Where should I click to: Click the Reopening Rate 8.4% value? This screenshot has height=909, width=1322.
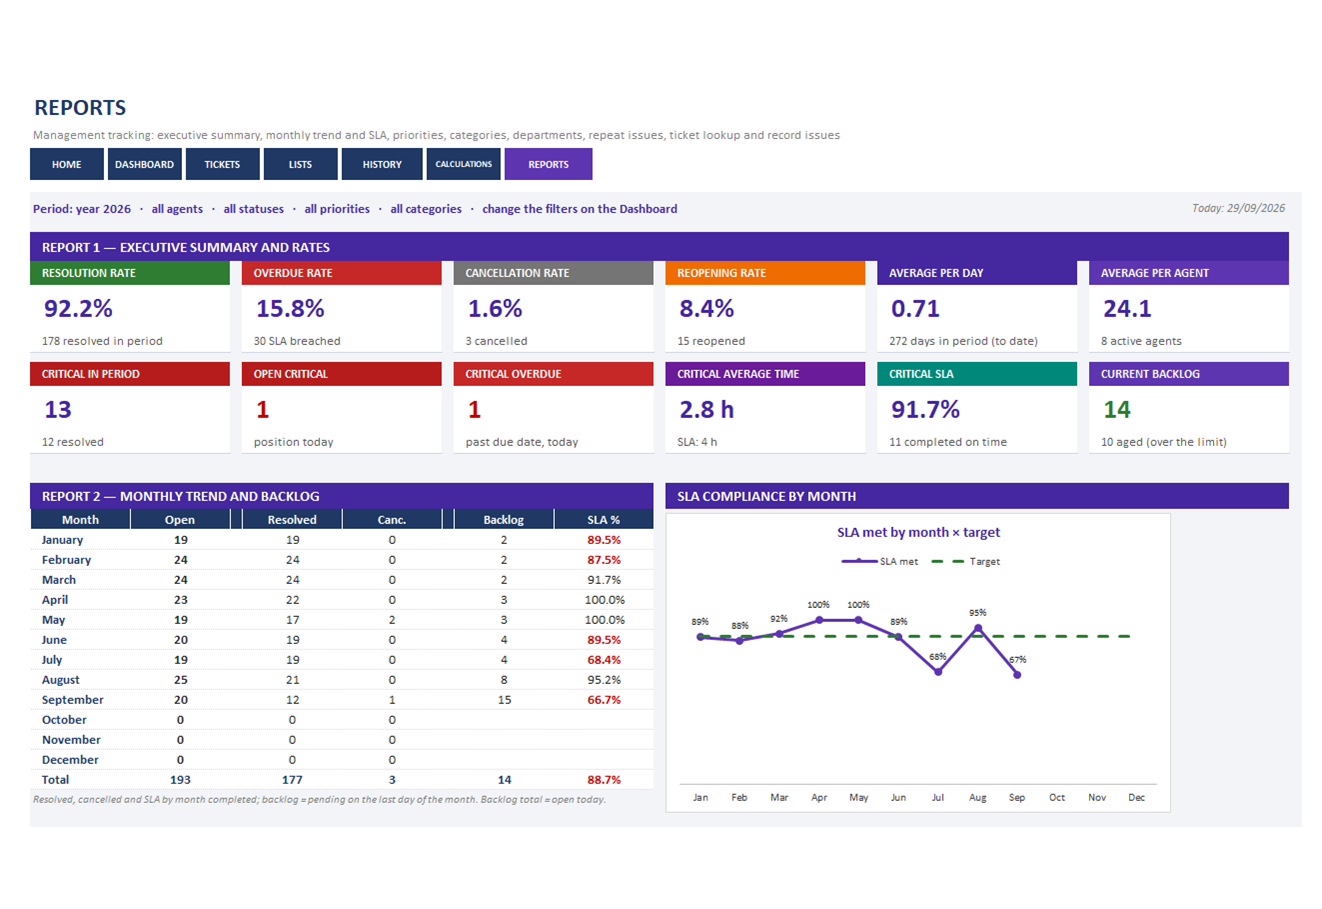click(x=707, y=308)
